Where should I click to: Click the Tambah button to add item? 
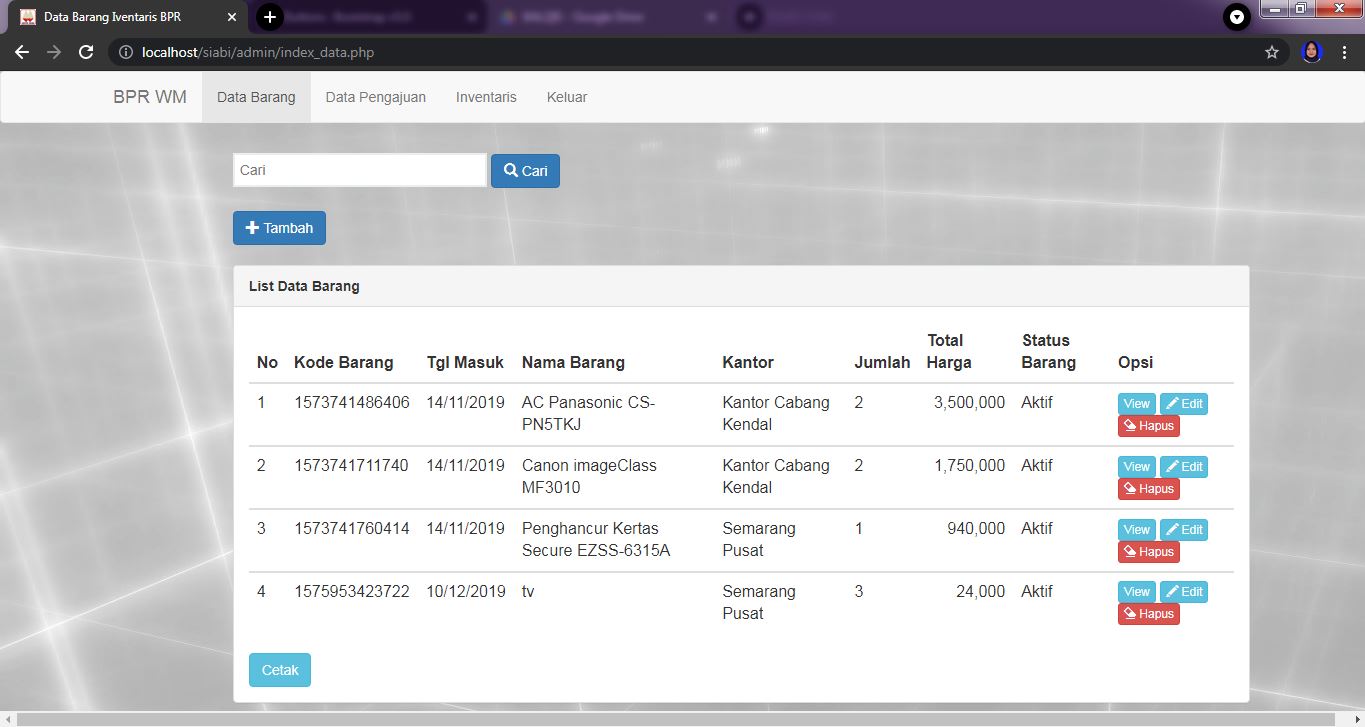(x=279, y=228)
